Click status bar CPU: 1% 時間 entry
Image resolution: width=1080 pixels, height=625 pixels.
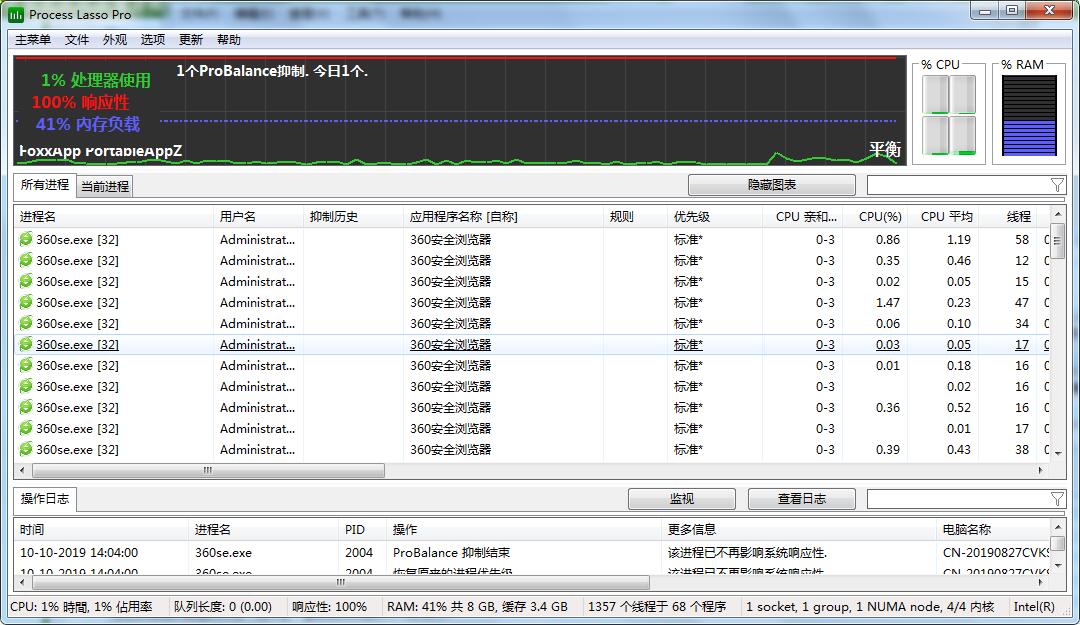click(x=81, y=606)
